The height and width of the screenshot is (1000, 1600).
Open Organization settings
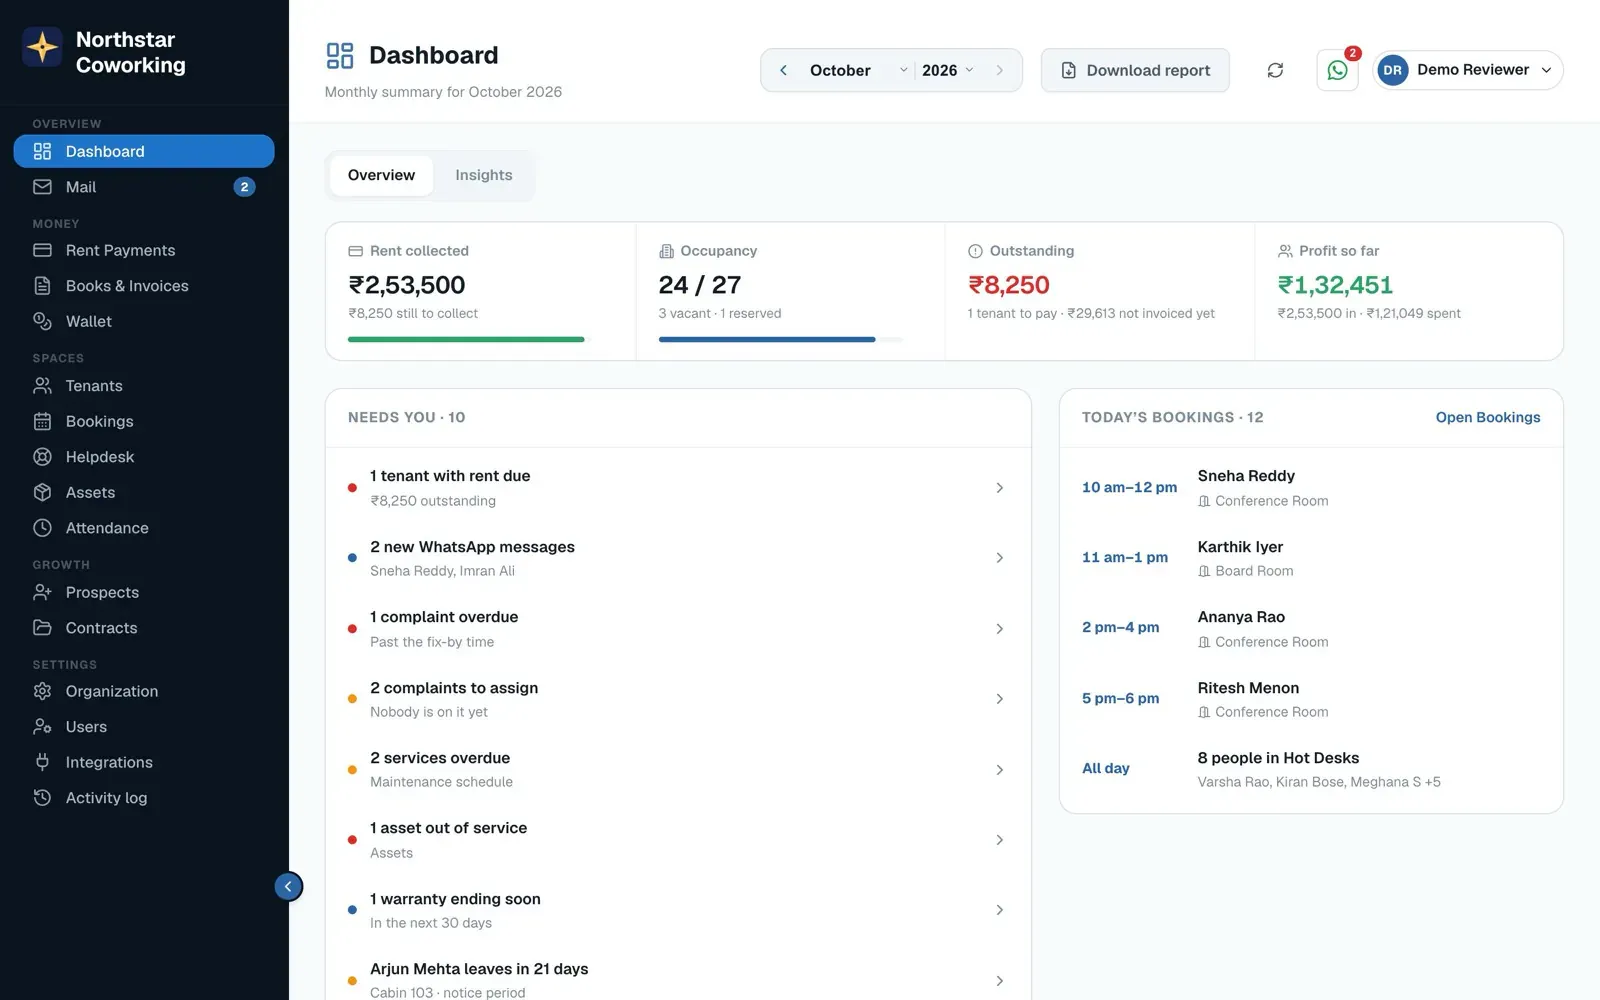(x=144, y=691)
